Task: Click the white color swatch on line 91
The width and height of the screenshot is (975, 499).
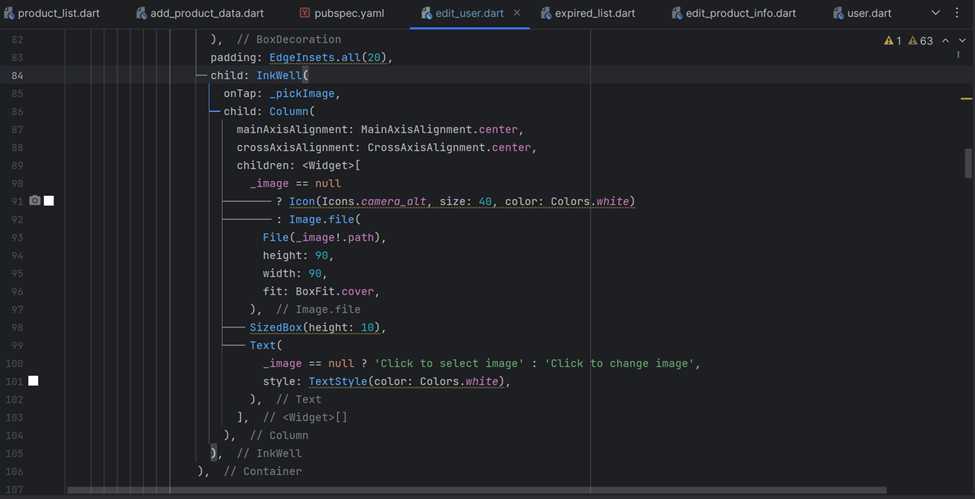Action: pos(49,200)
